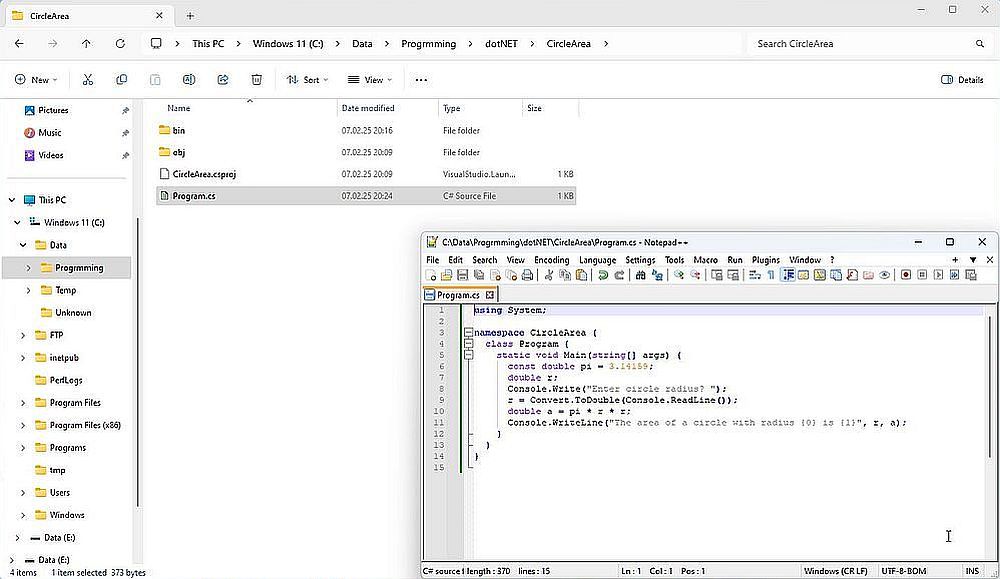This screenshot has width=1000, height=579.
Task: Zoom in using the Notepad++ toolbar icon
Action: pos(679,275)
